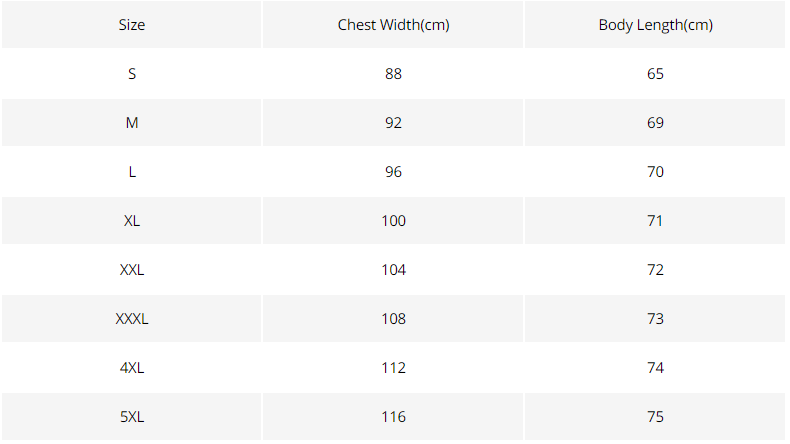
Task: Click body length value 72
Action: (x=655, y=270)
